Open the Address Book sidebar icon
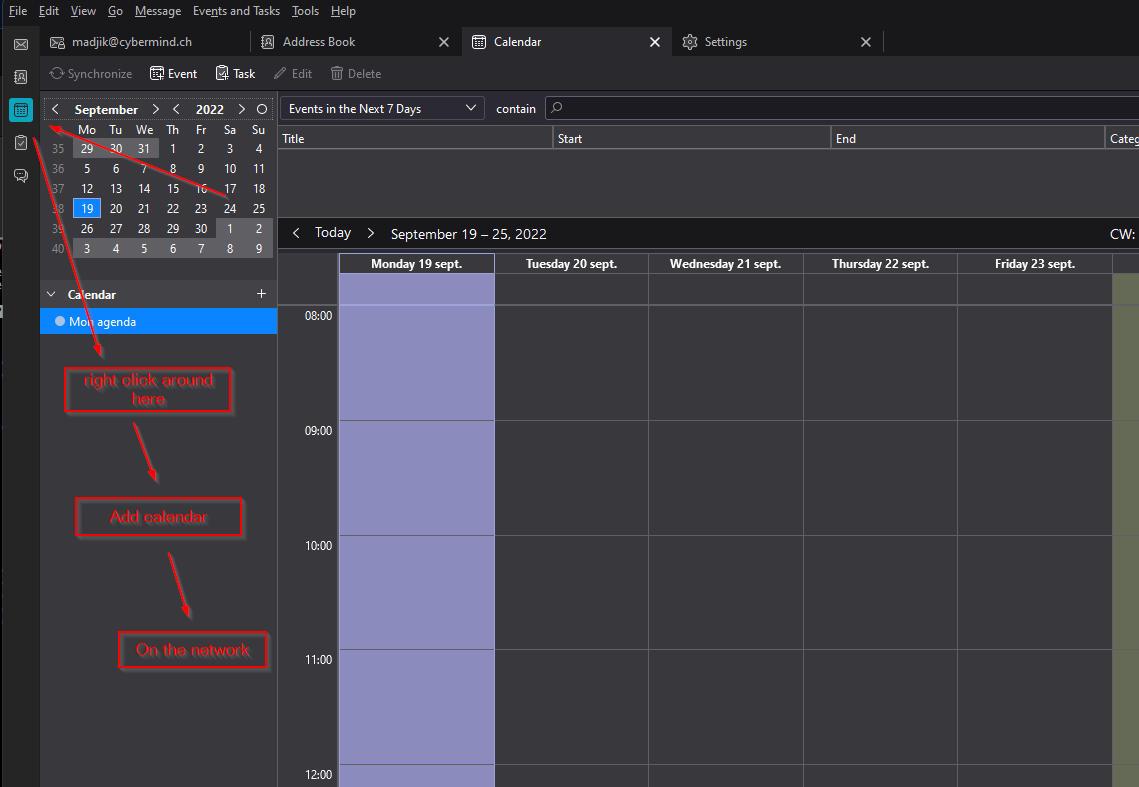This screenshot has height=787, width=1139. [20, 77]
